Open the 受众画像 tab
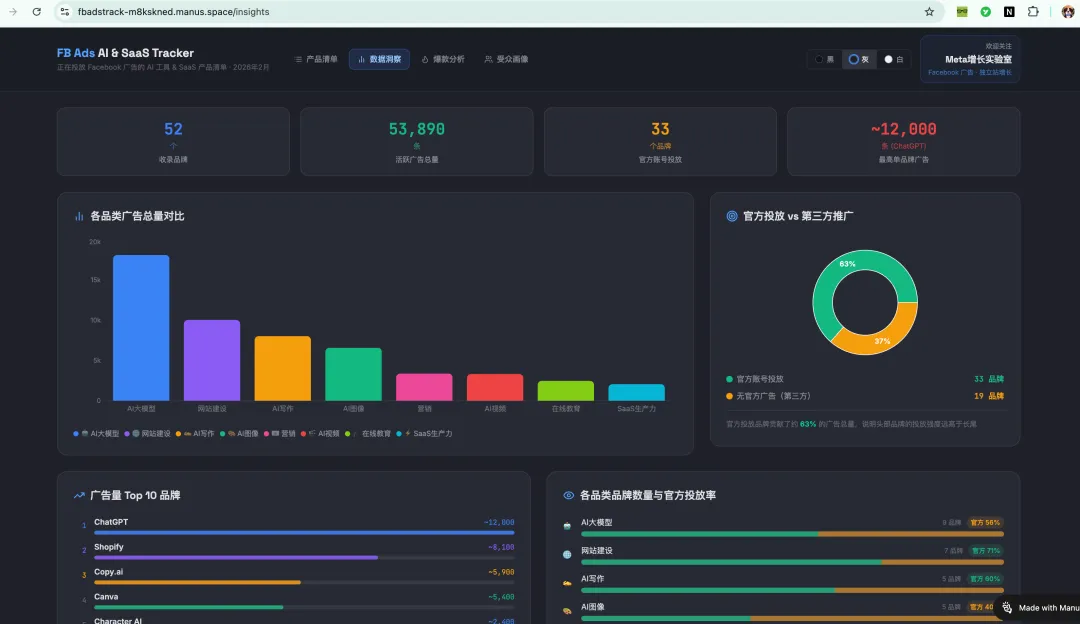The image size is (1080, 624). [506, 59]
